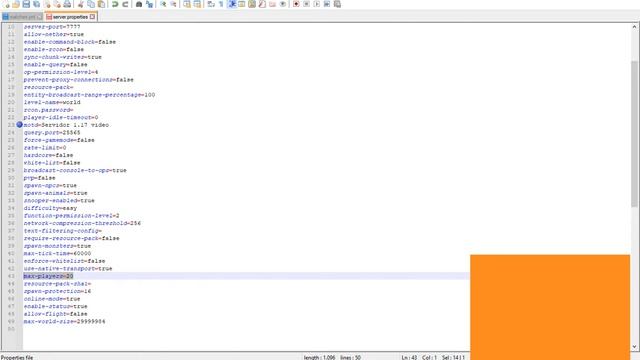Stop macro recording square icon
The height and width of the screenshot is (360, 640).
[307, 4]
